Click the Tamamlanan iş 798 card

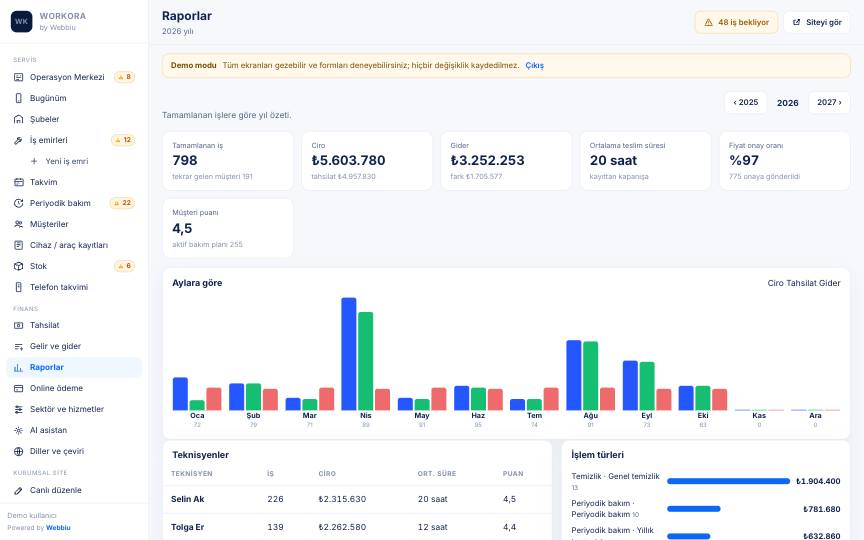[x=228, y=161]
